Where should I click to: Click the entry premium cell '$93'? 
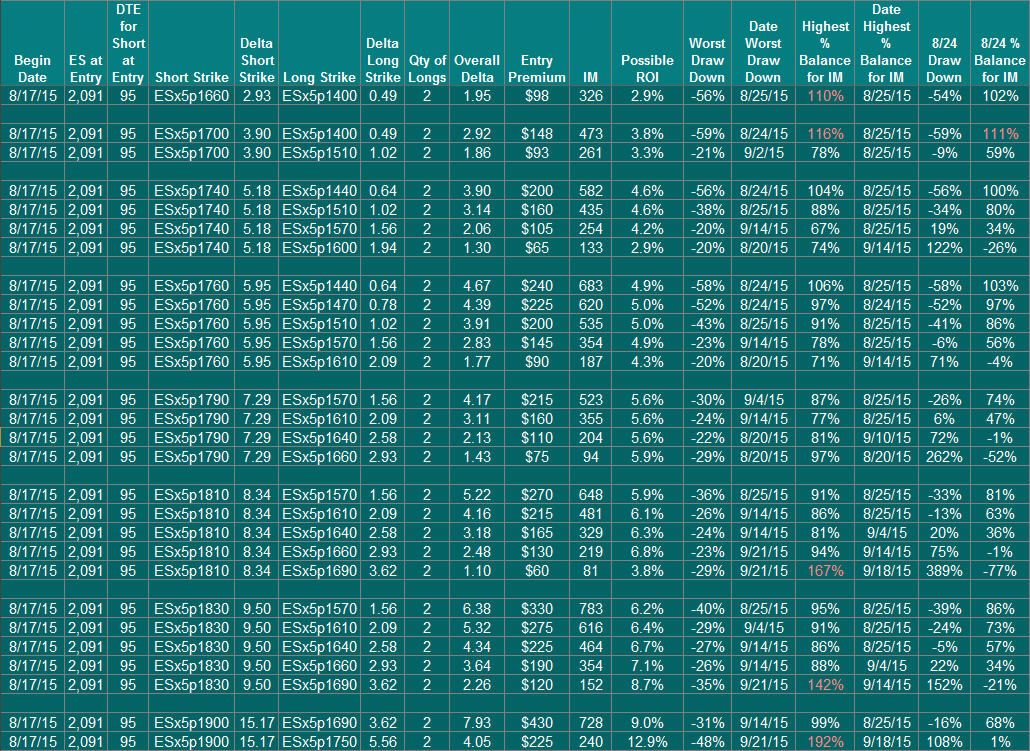point(537,153)
